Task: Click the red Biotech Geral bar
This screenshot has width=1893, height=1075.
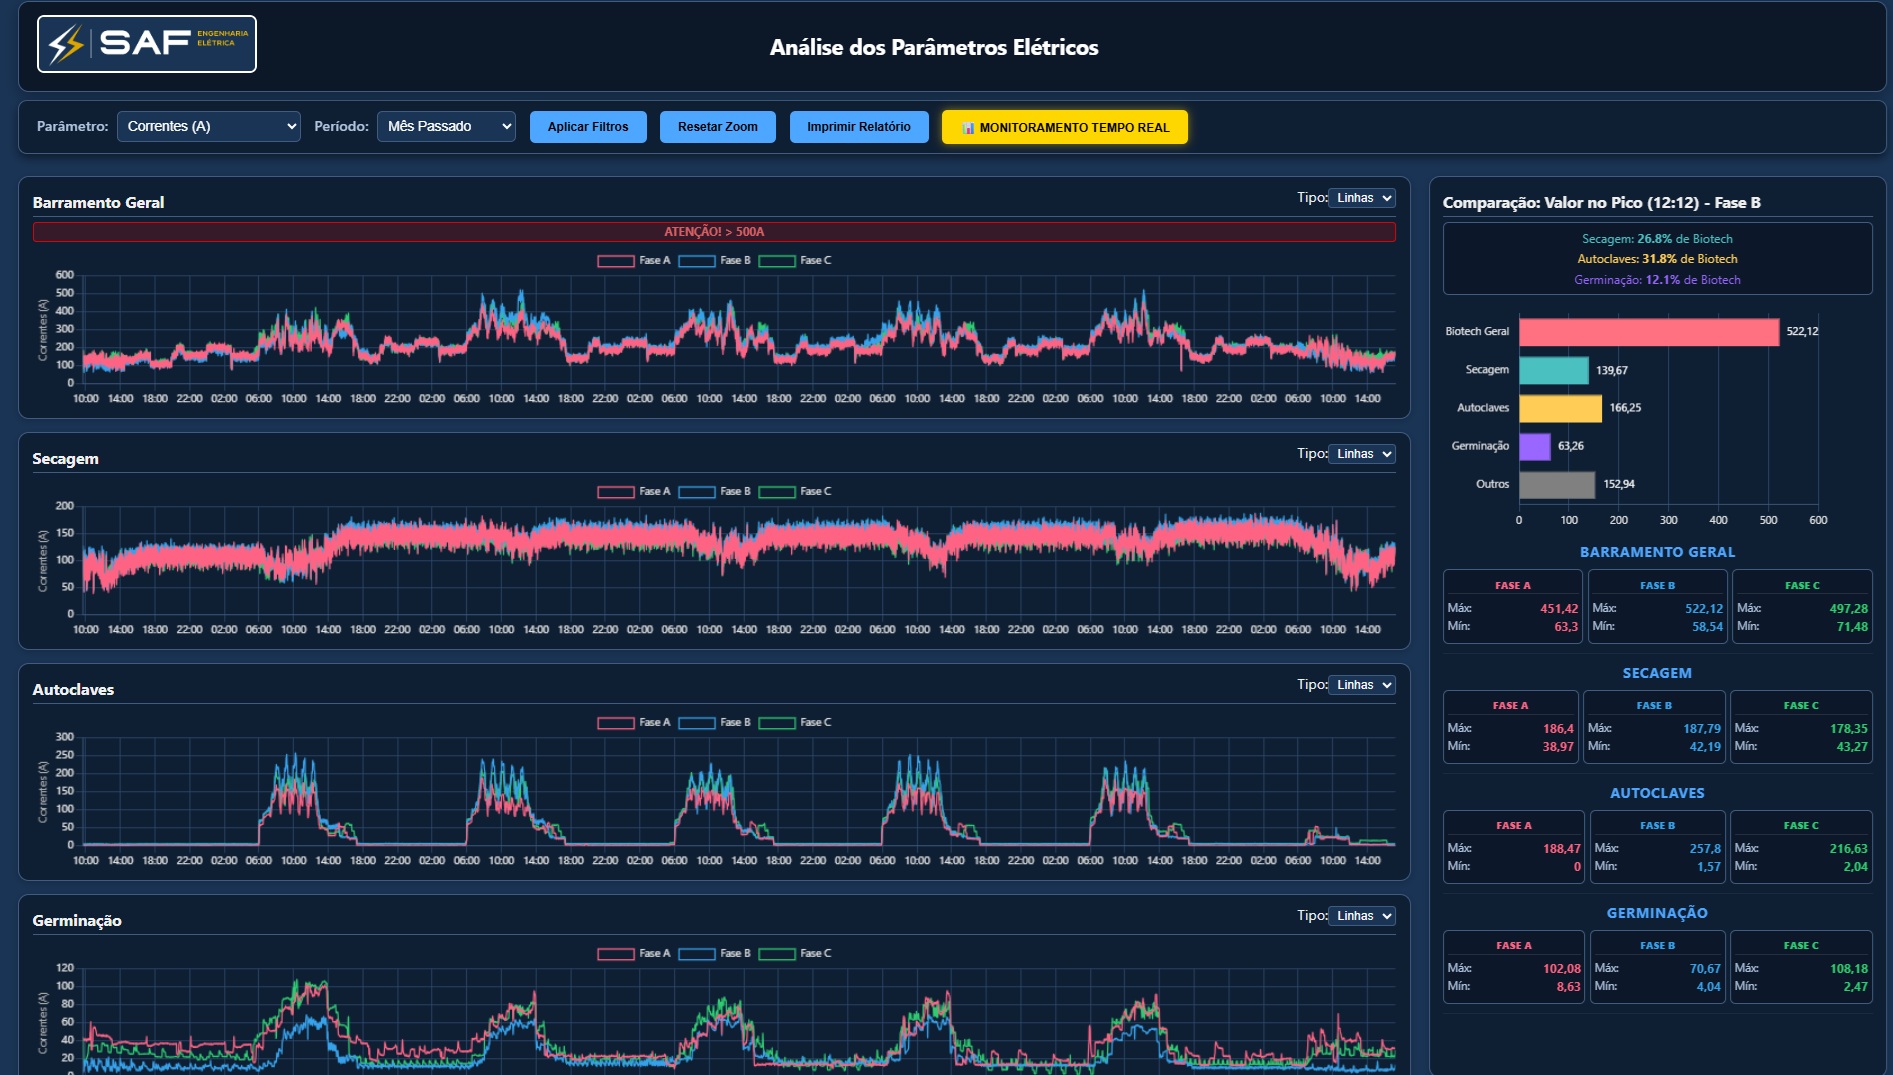Action: [x=1649, y=332]
